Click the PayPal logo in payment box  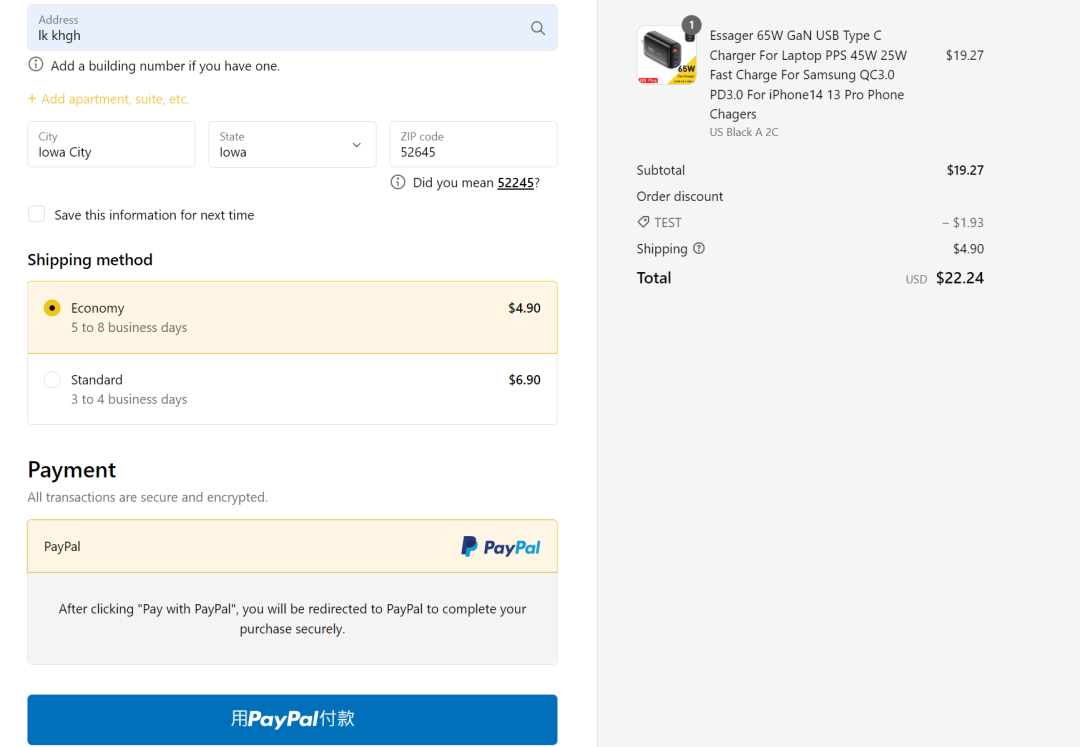[x=500, y=547]
